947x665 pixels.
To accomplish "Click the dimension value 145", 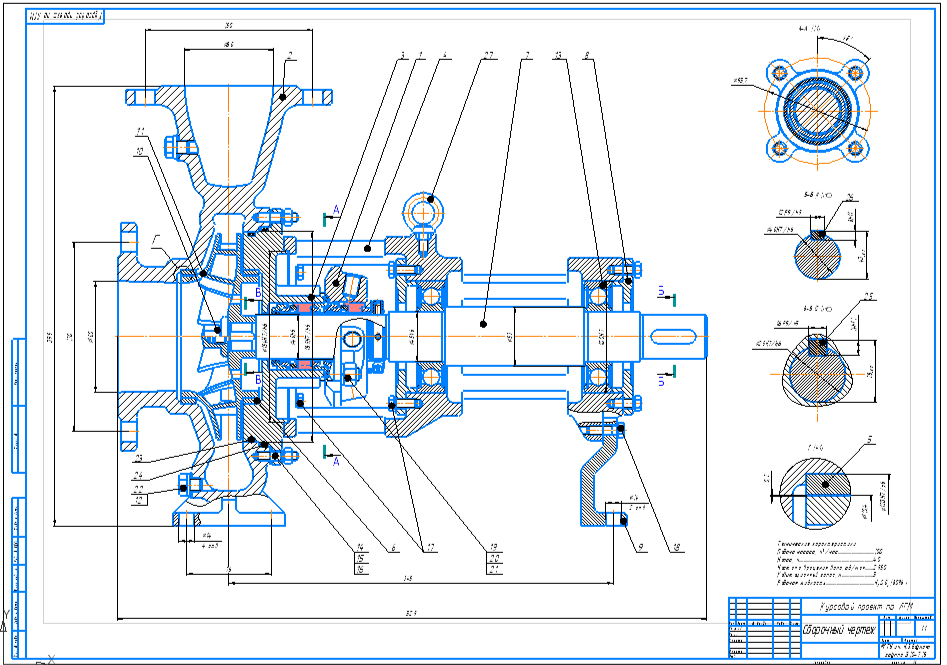I will point(408,579).
